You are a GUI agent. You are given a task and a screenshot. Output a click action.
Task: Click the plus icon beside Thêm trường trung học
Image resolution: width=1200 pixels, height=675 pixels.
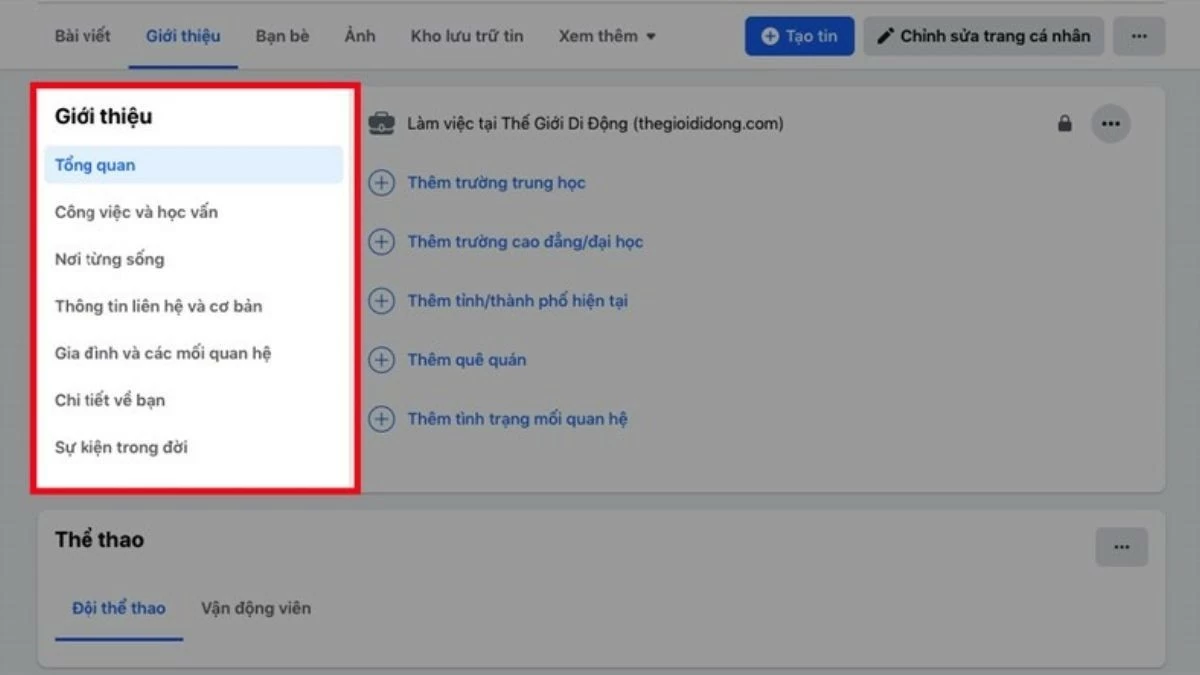[381, 182]
